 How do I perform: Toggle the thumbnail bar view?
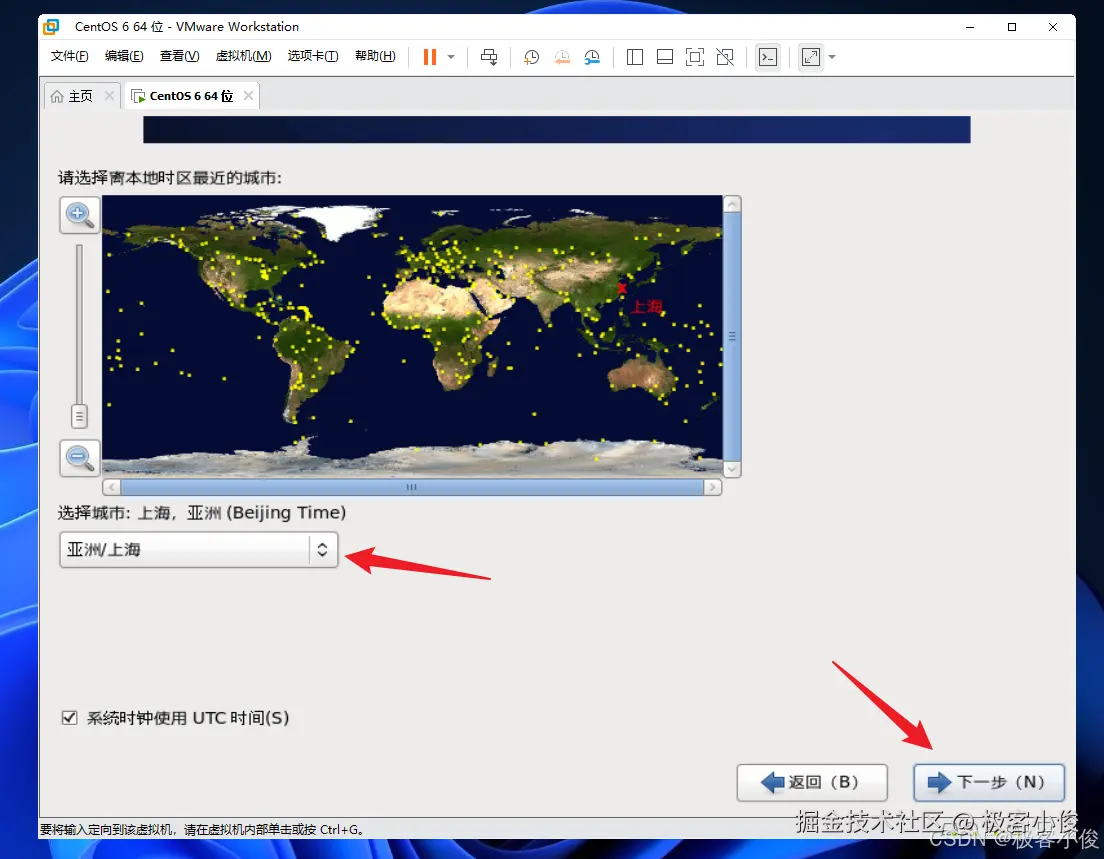[x=665, y=57]
